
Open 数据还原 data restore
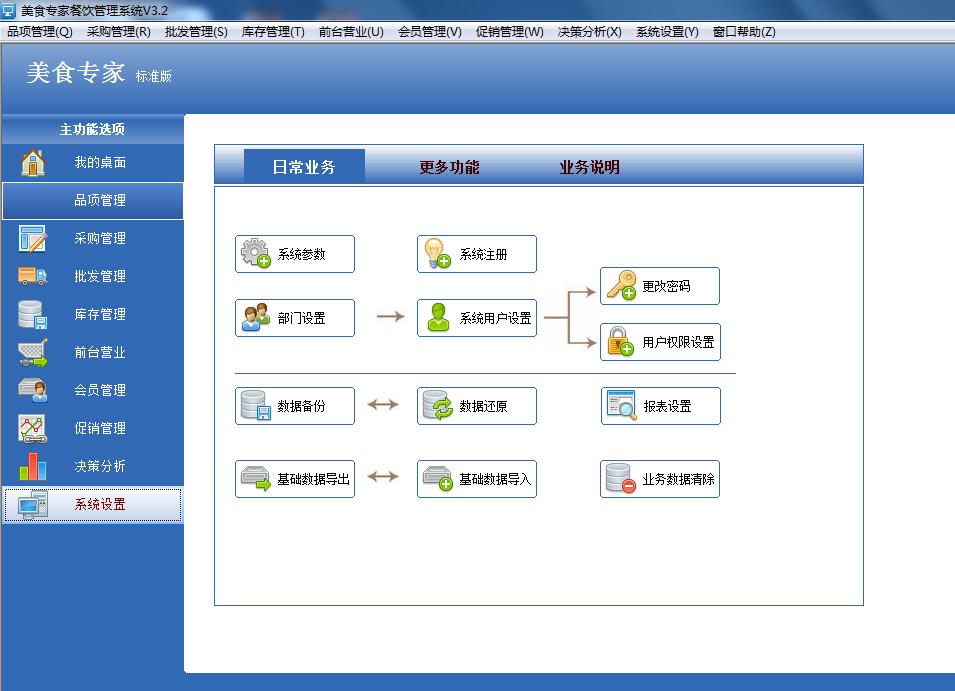point(476,405)
